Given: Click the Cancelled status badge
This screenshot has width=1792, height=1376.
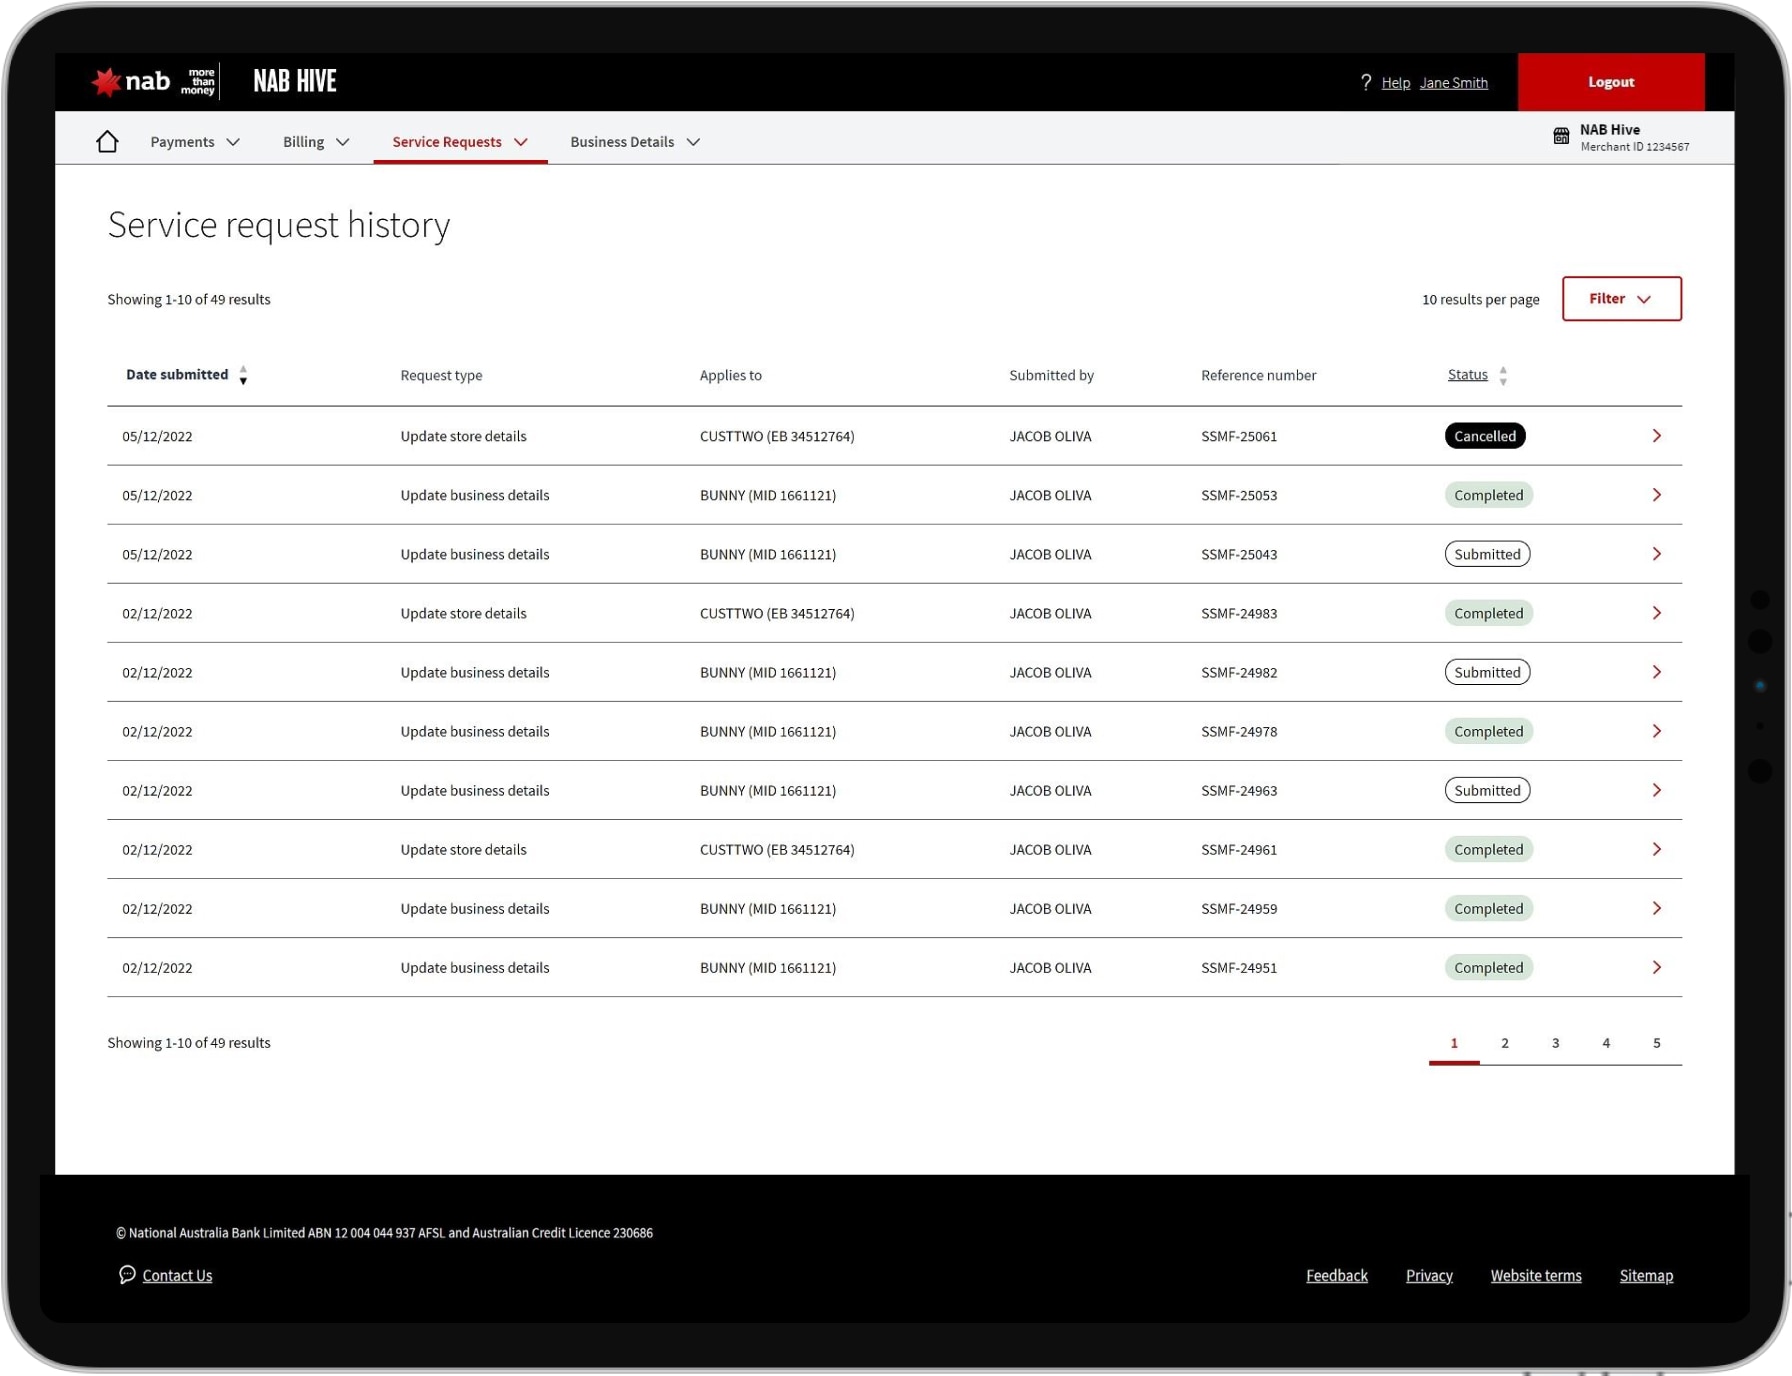Looking at the screenshot, I should coord(1484,436).
